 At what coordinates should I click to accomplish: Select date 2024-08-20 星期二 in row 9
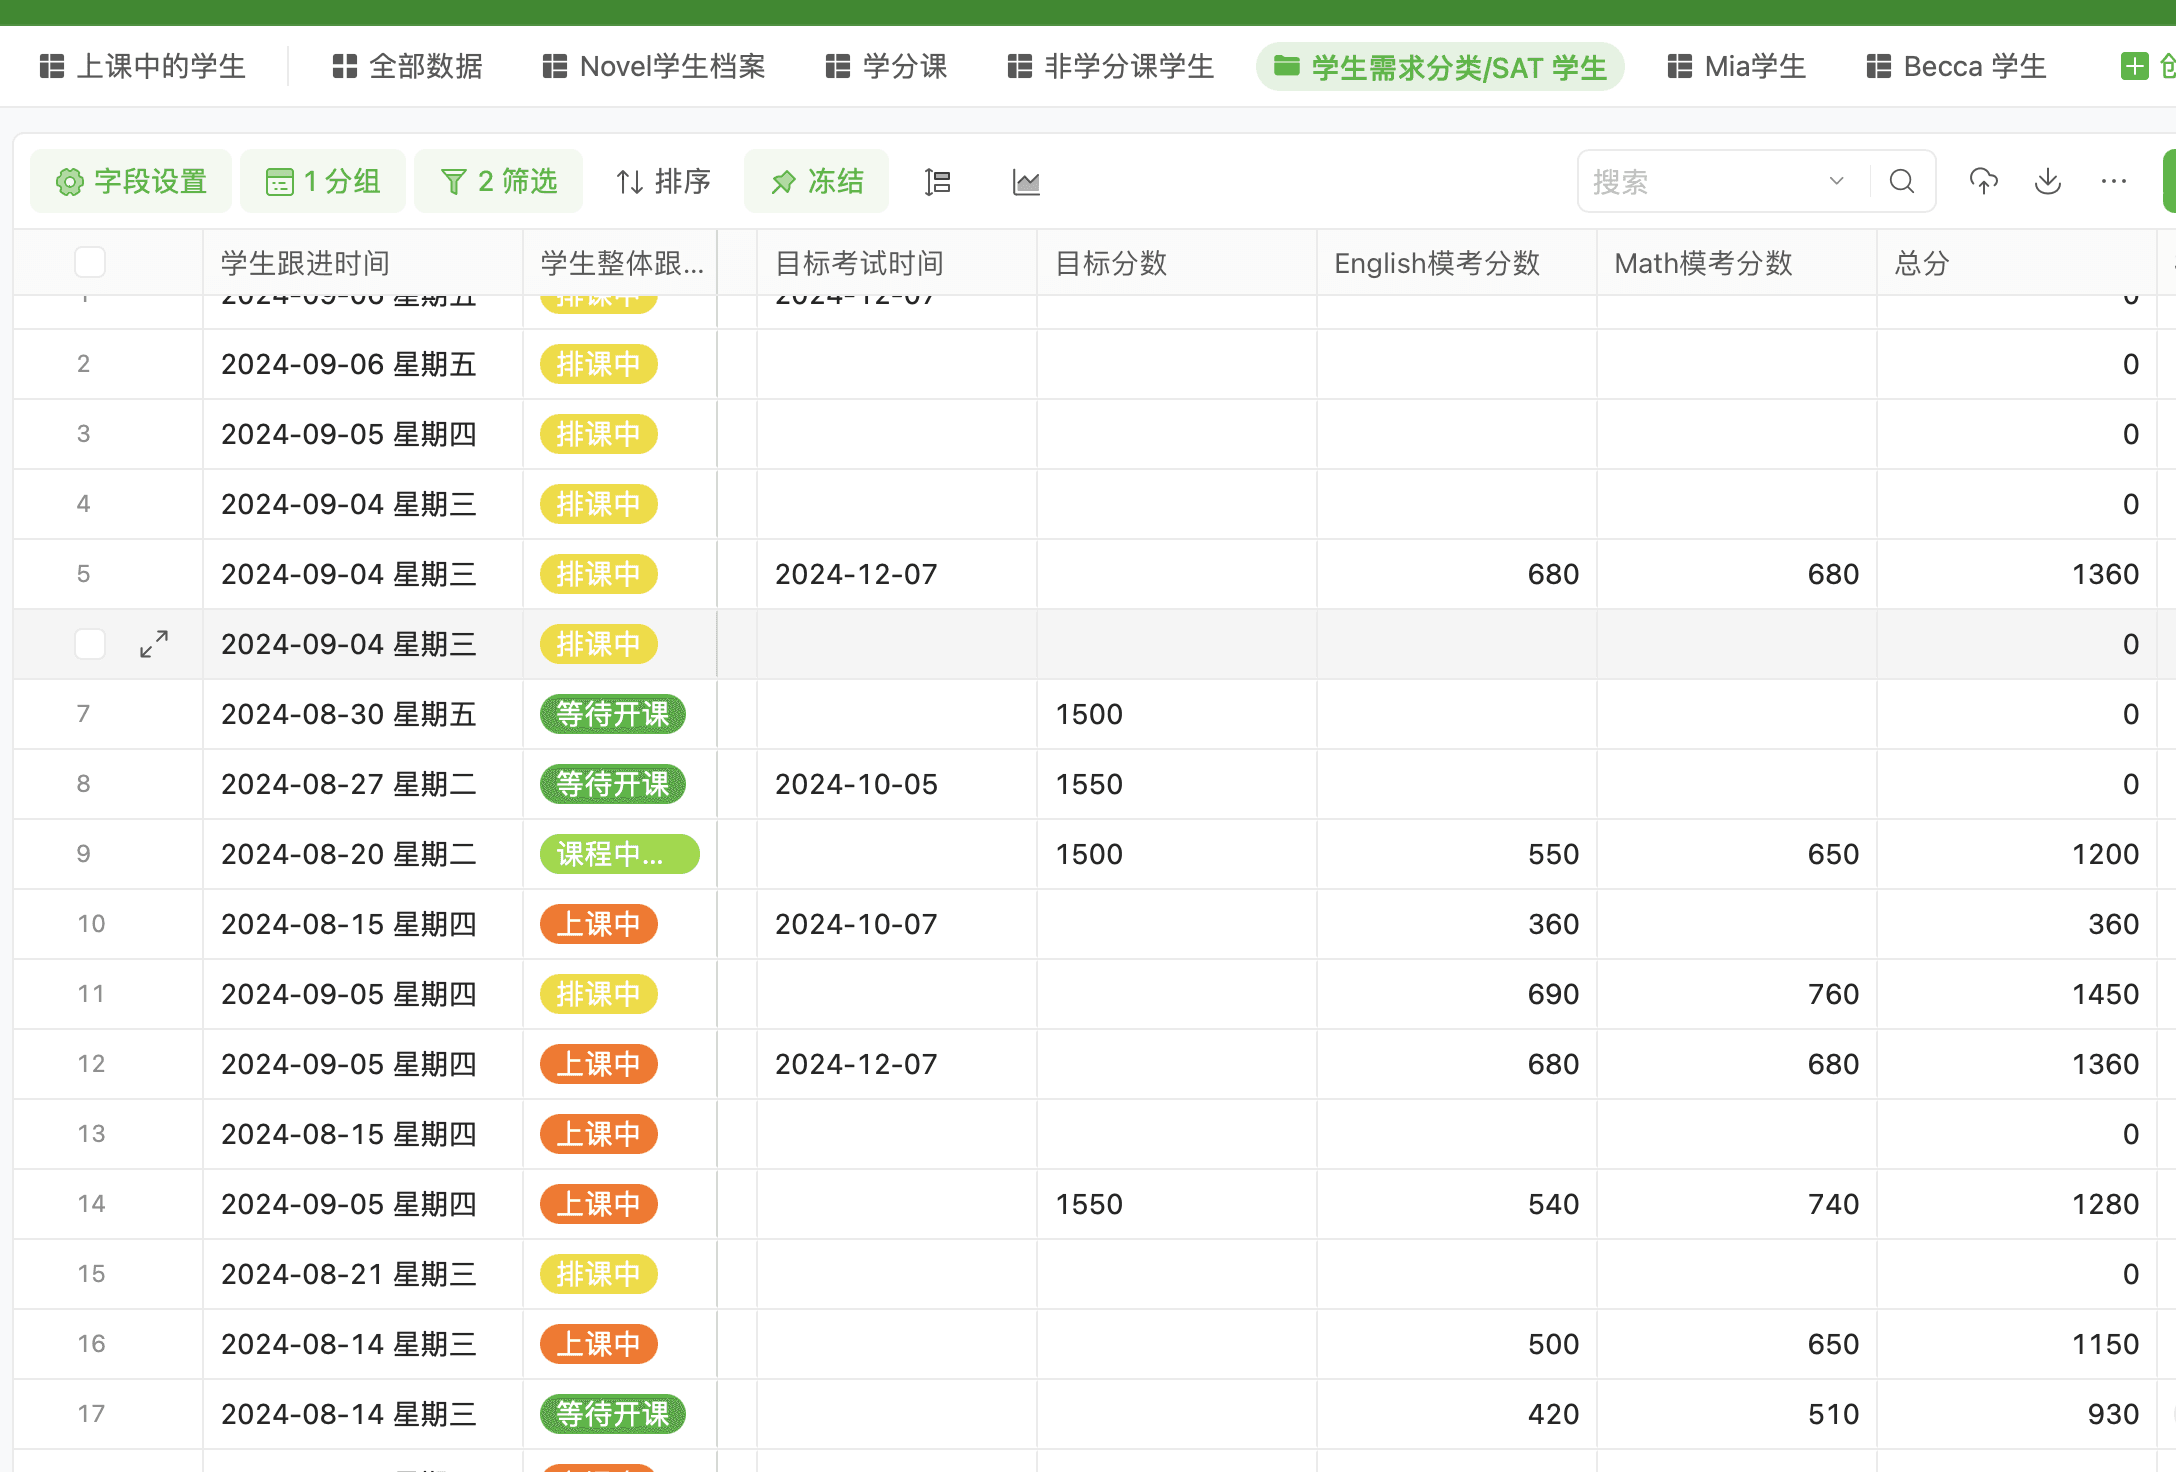(348, 854)
